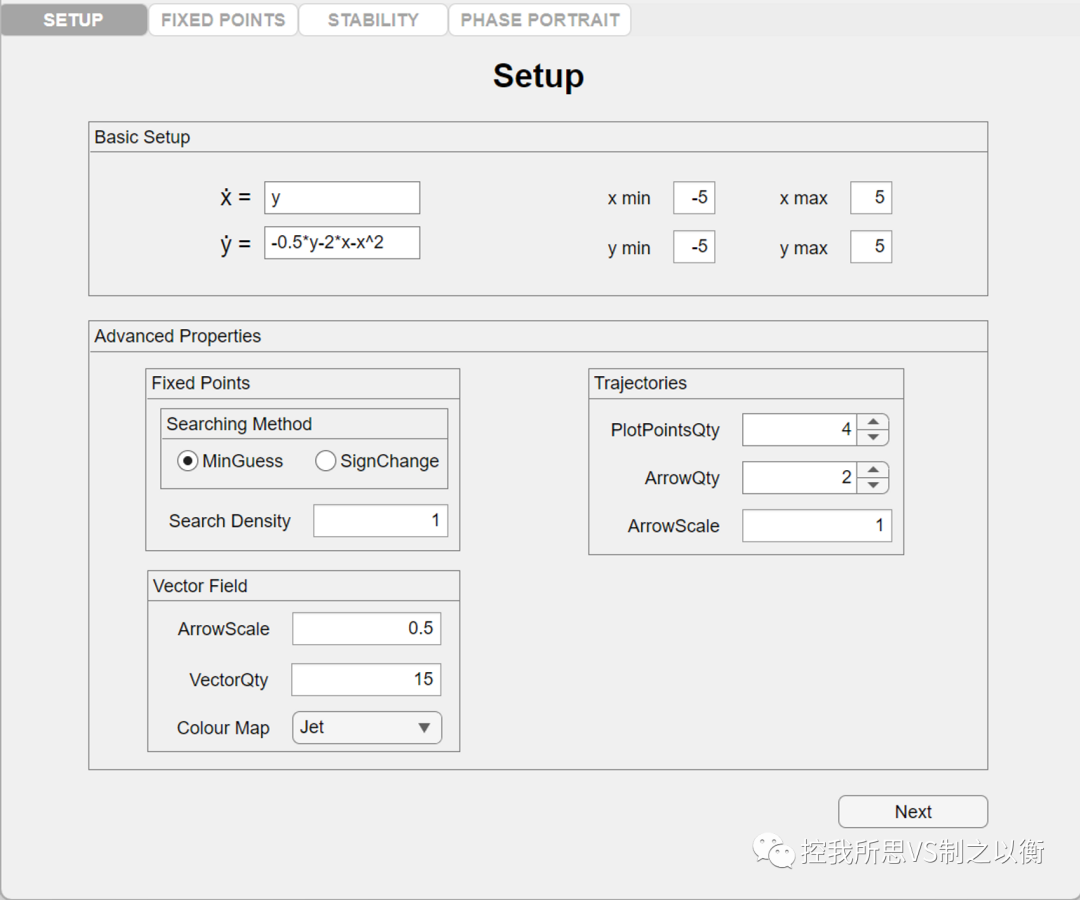
Task: Edit the VectorQty field
Action: [x=366, y=680]
